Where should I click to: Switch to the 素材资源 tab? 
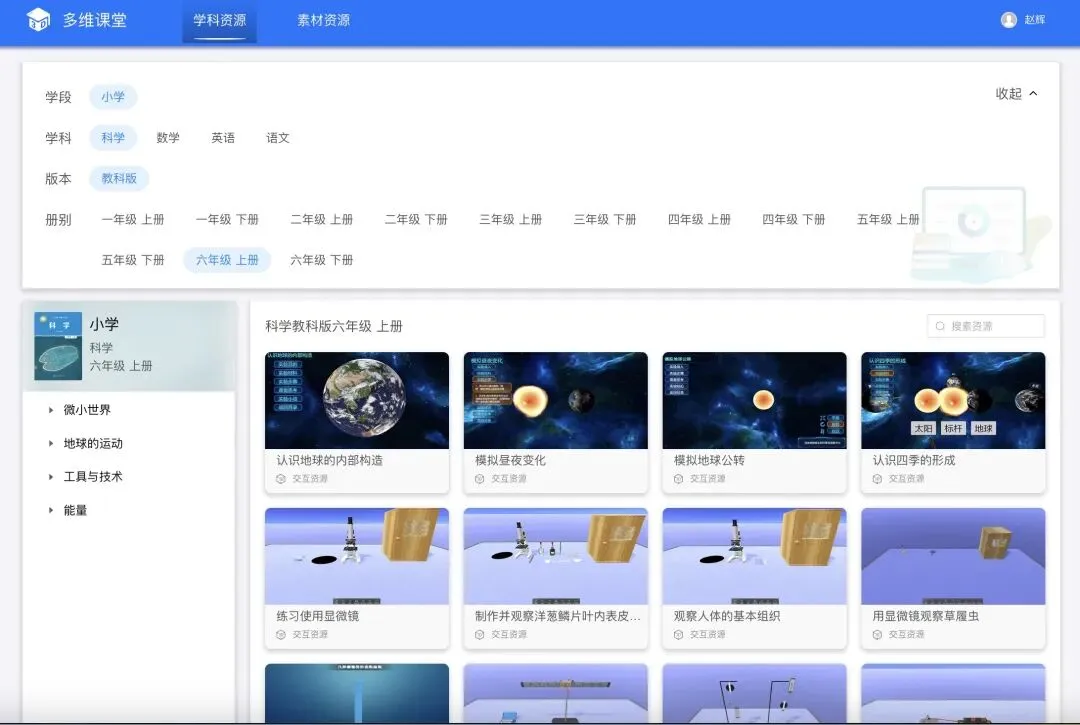pyautogui.click(x=324, y=21)
